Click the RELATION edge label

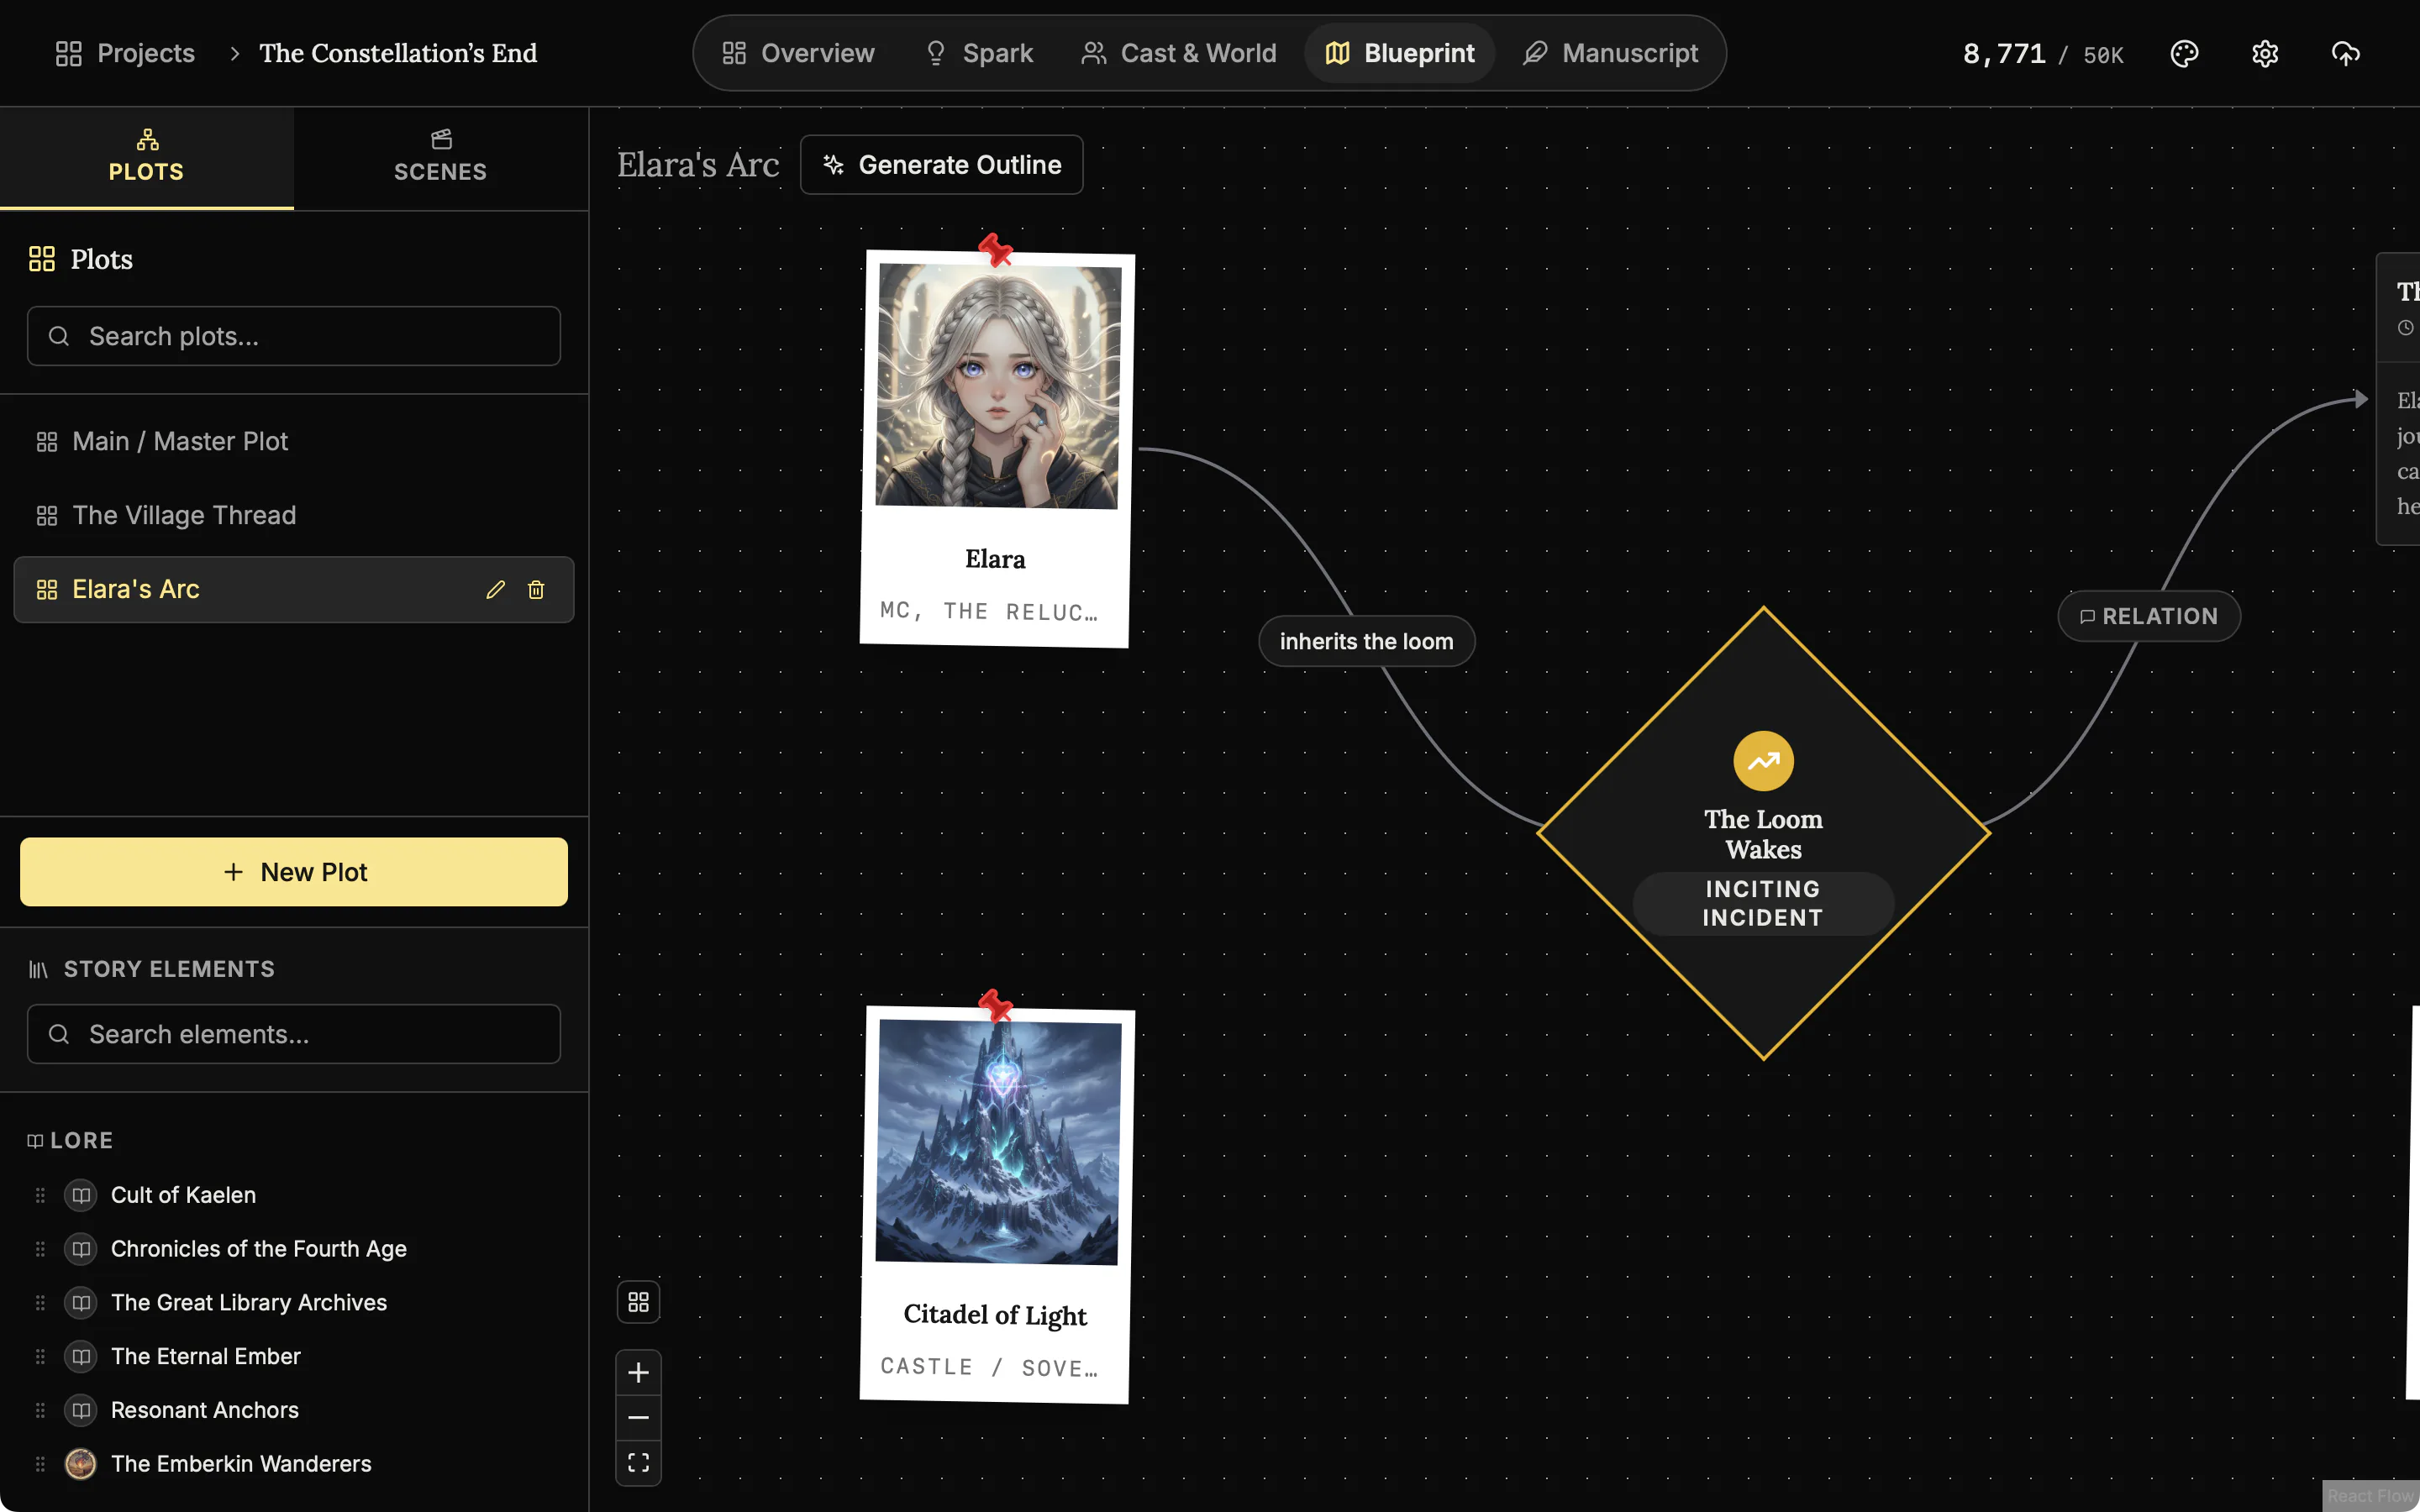pos(2149,616)
